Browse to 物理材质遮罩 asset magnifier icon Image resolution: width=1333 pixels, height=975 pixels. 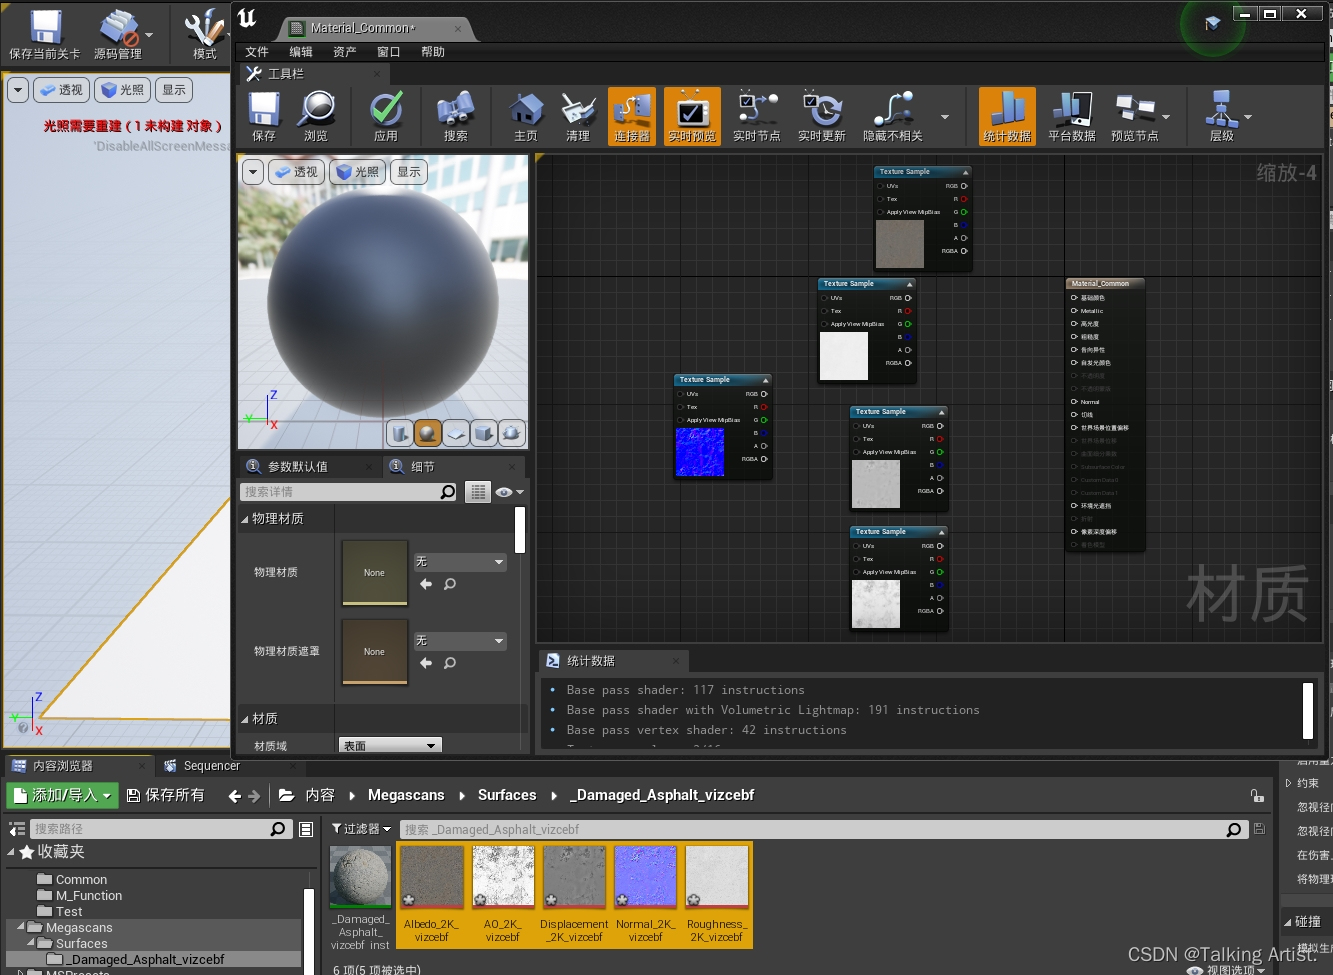coord(450,663)
